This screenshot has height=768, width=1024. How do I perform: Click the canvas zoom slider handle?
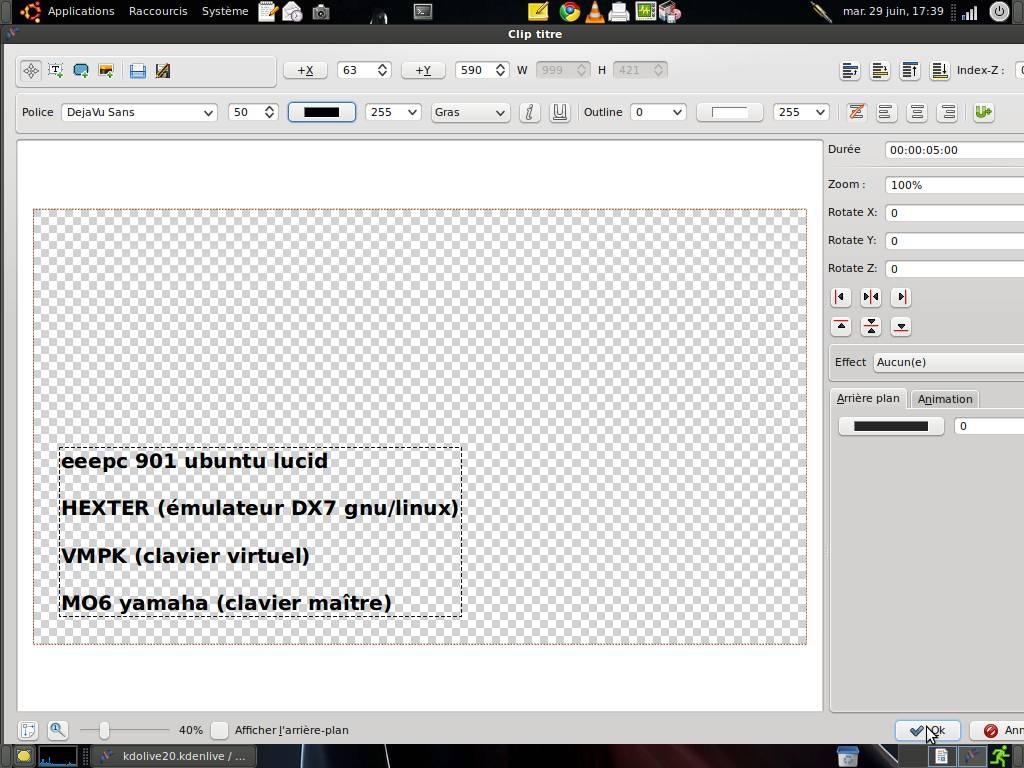[x=104, y=730]
